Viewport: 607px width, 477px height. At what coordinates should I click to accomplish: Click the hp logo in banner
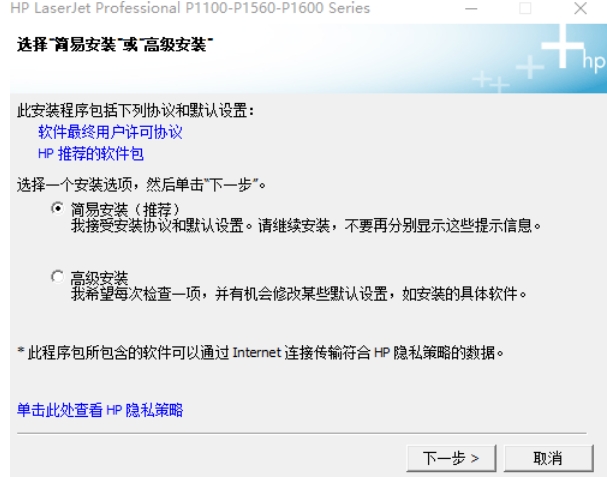[593, 62]
